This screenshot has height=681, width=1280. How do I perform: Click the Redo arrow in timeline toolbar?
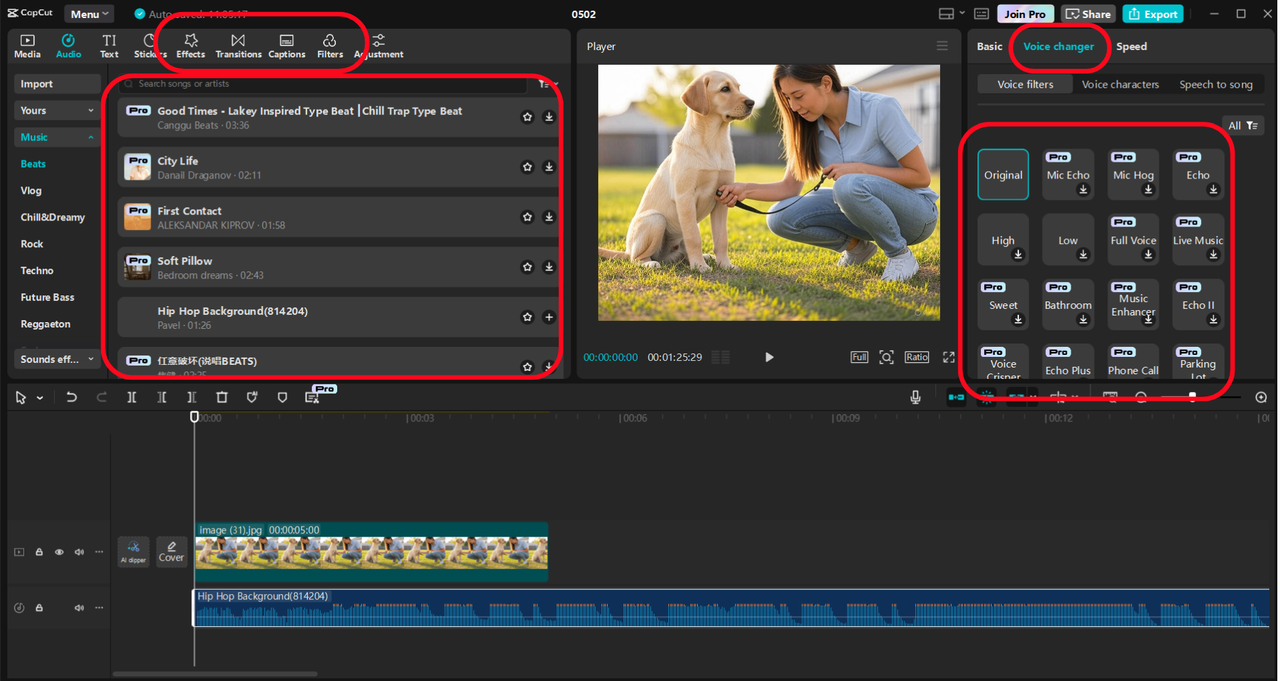[102, 397]
